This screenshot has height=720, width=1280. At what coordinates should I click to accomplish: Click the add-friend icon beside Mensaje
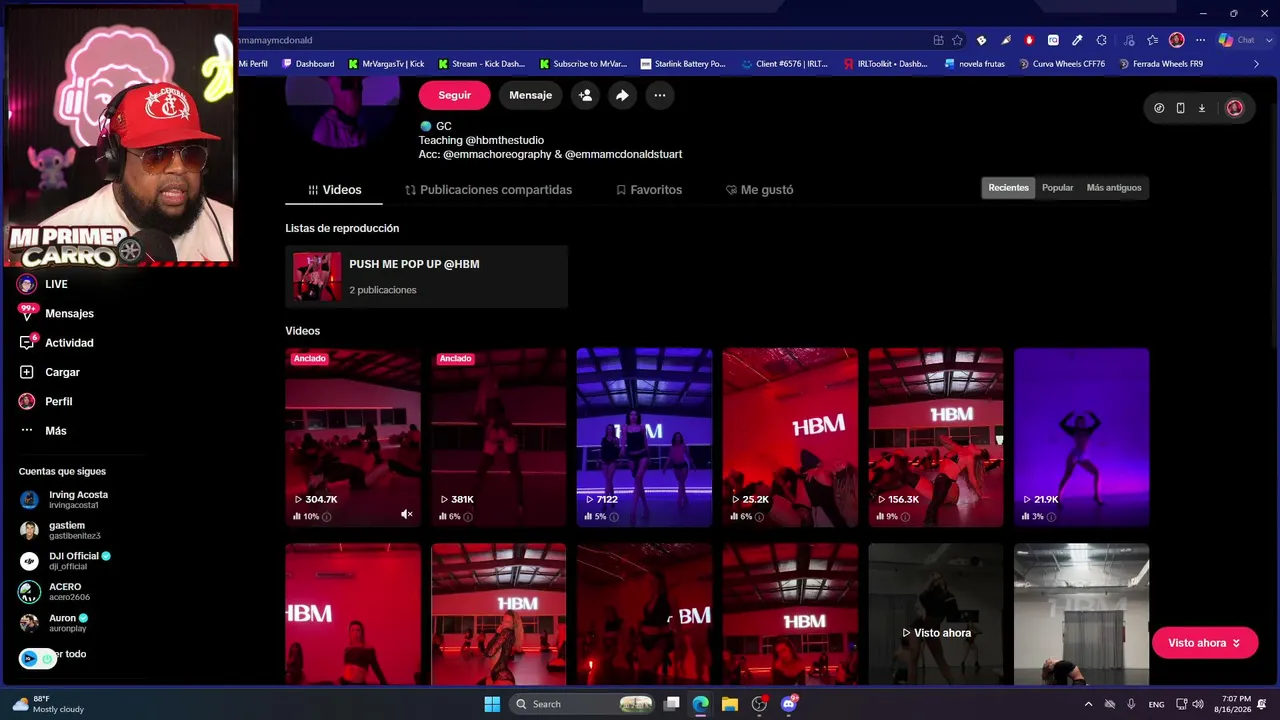pos(585,95)
